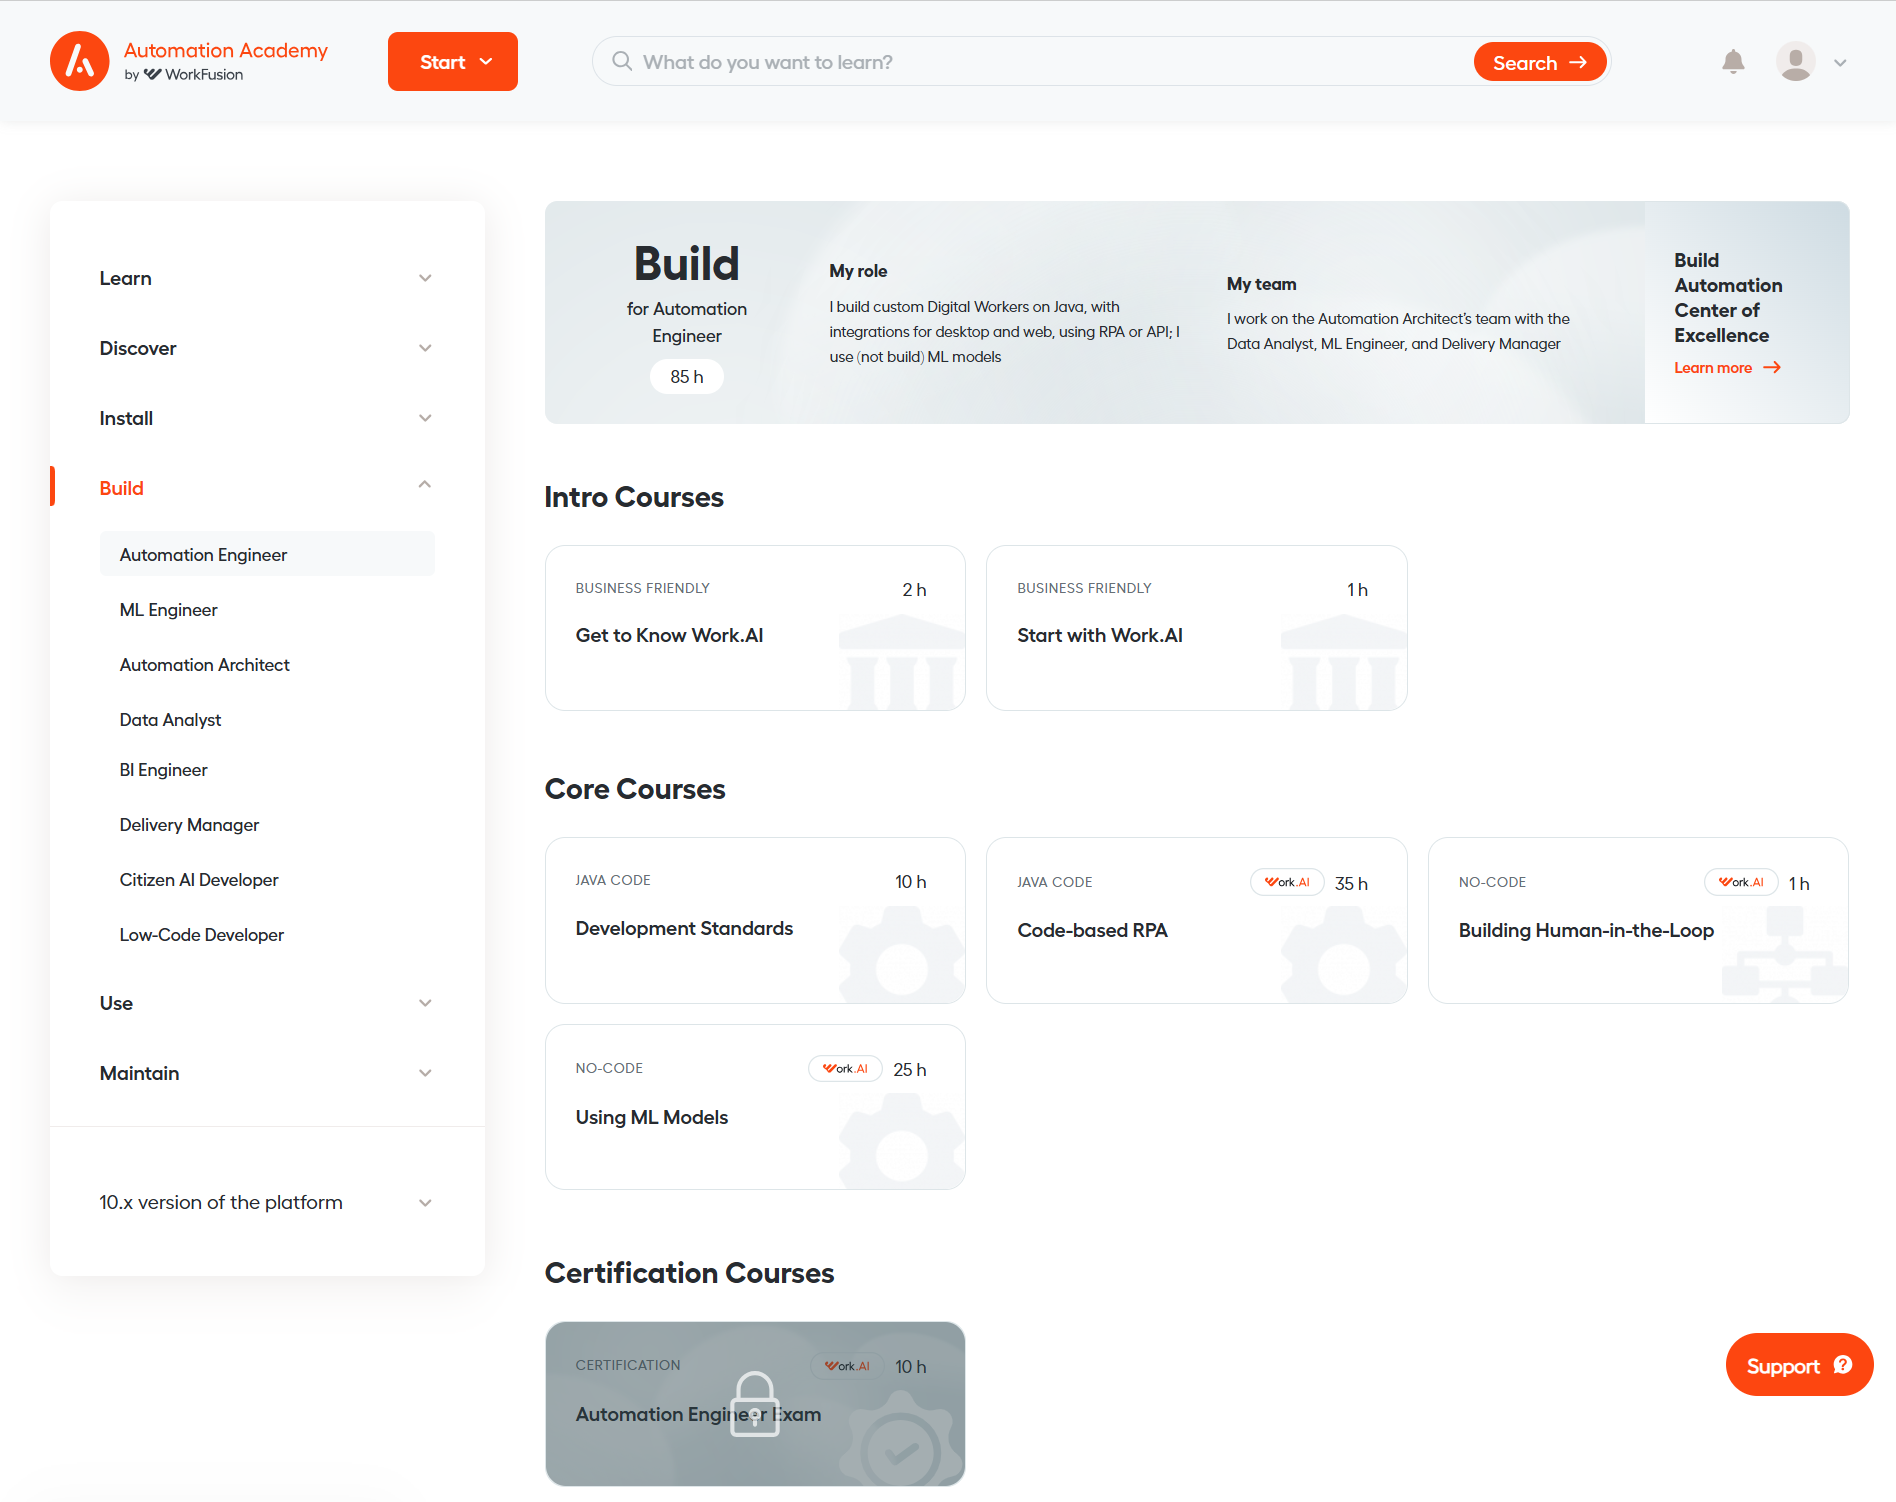The width and height of the screenshot is (1896, 1502).
Task: Click the Work.AI badge on Code-based RPA
Action: click(x=1287, y=882)
